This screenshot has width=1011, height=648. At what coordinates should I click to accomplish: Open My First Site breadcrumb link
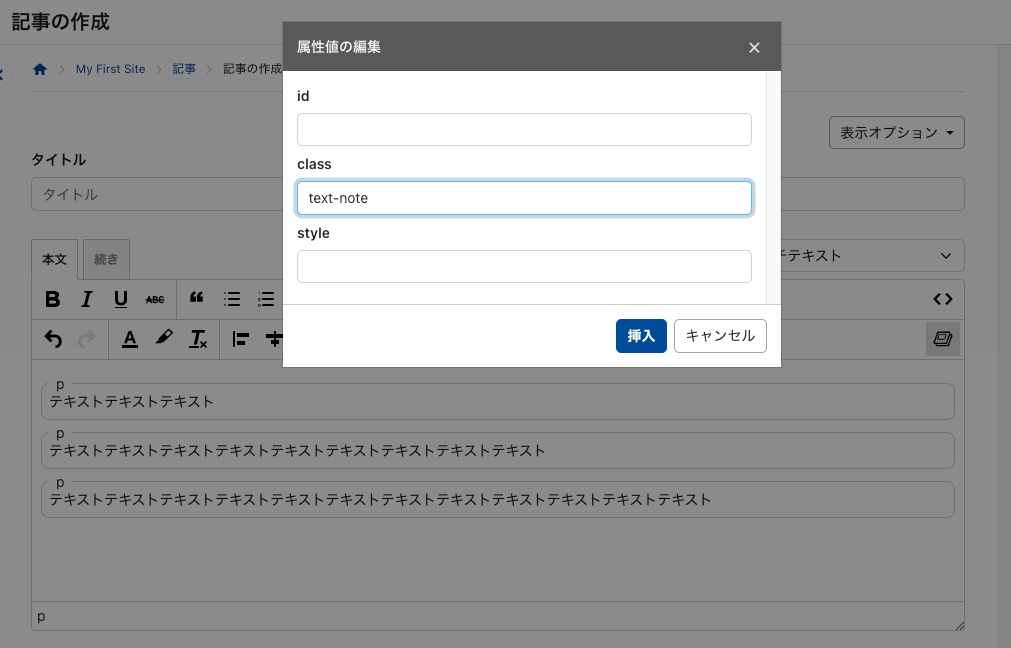tap(110, 69)
